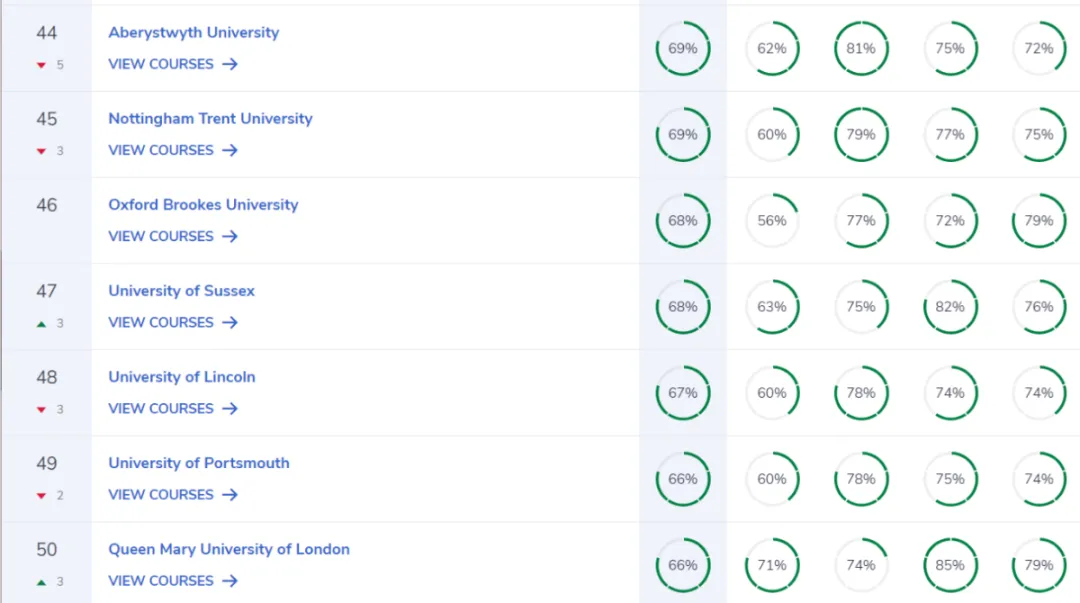This screenshot has width=1080, height=603.
Task: Click red down-rank triangle under rank 44
Action: 41,65
